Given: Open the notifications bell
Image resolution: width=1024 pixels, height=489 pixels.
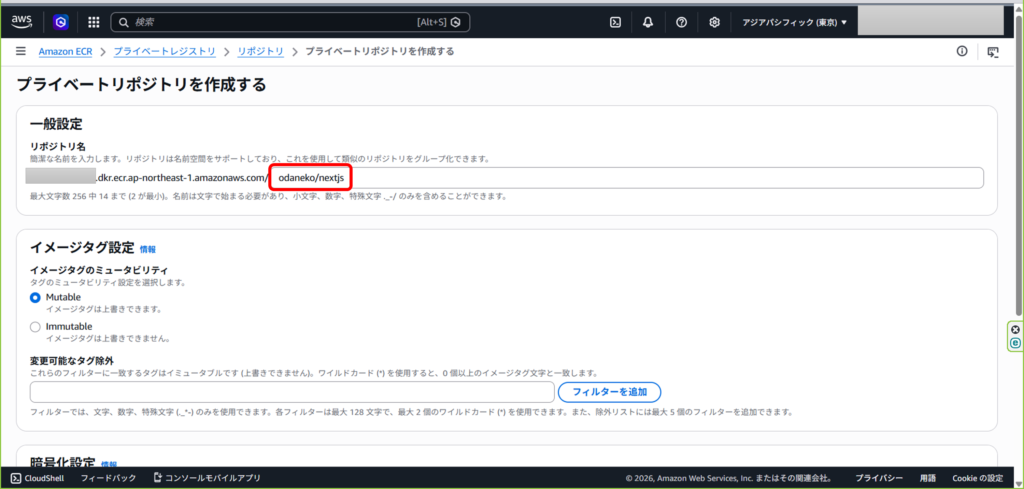Looking at the screenshot, I should 648,21.
